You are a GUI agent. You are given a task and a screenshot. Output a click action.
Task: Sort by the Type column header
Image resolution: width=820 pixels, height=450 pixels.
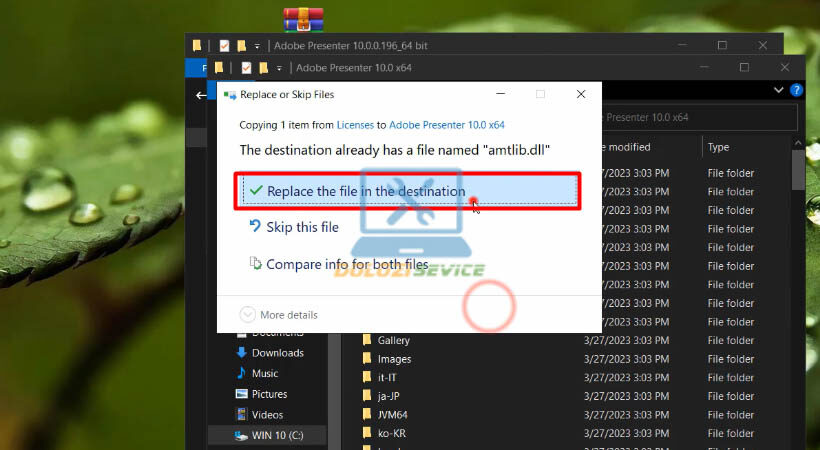coord(718,148)
